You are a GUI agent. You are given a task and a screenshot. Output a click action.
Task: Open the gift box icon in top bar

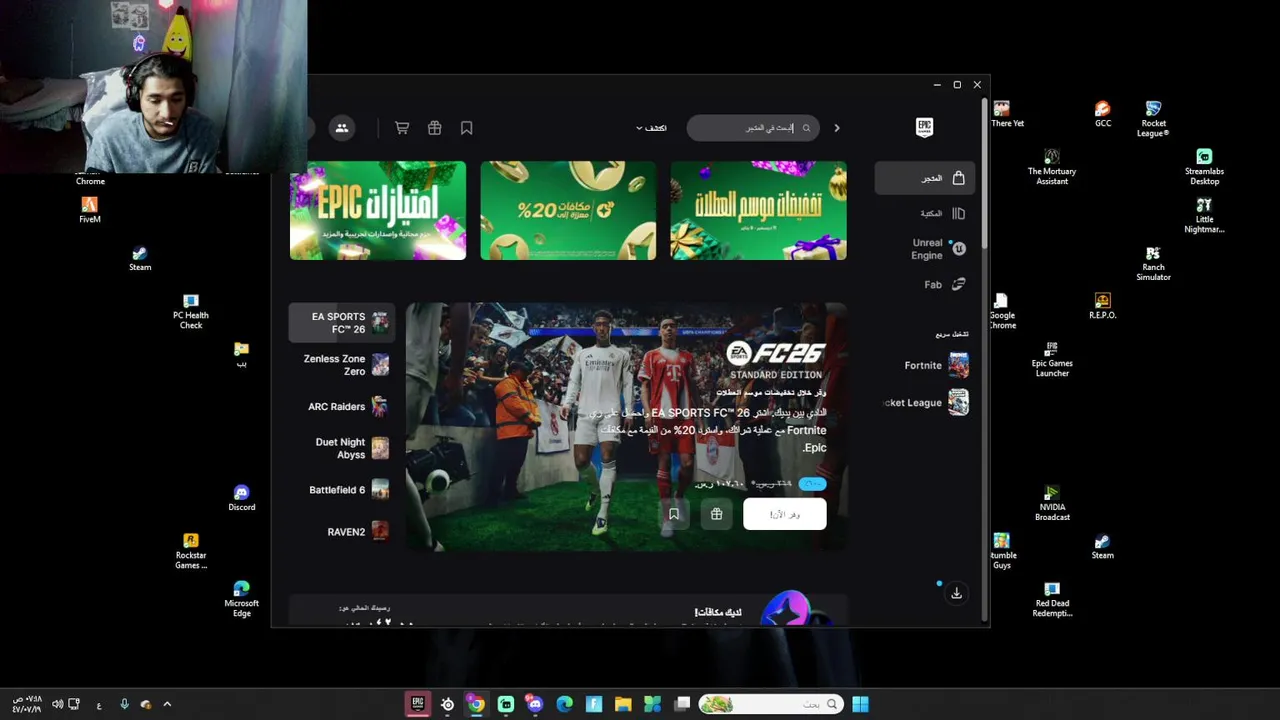[x=434, y=128]
